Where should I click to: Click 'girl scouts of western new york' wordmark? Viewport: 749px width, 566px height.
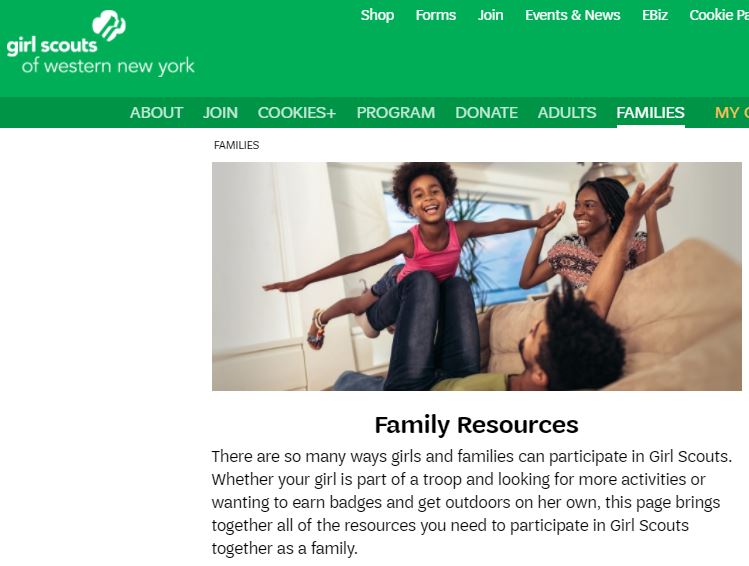click(x=100, y=56)
